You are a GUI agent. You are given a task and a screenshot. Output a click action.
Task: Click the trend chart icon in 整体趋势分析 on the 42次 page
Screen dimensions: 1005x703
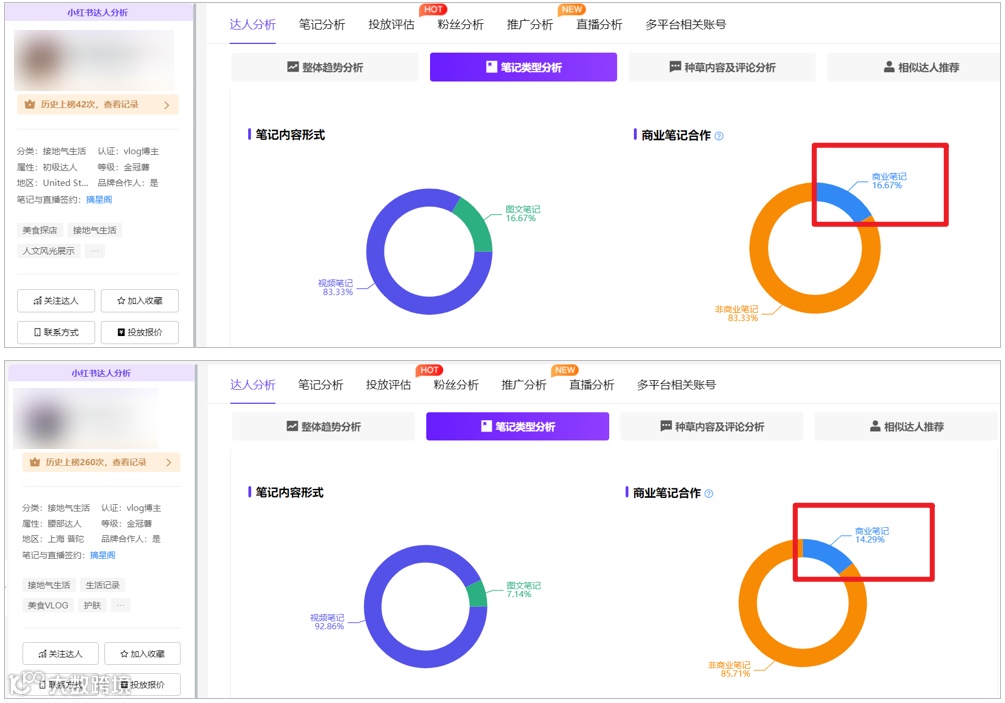click(x=293, y=67)
